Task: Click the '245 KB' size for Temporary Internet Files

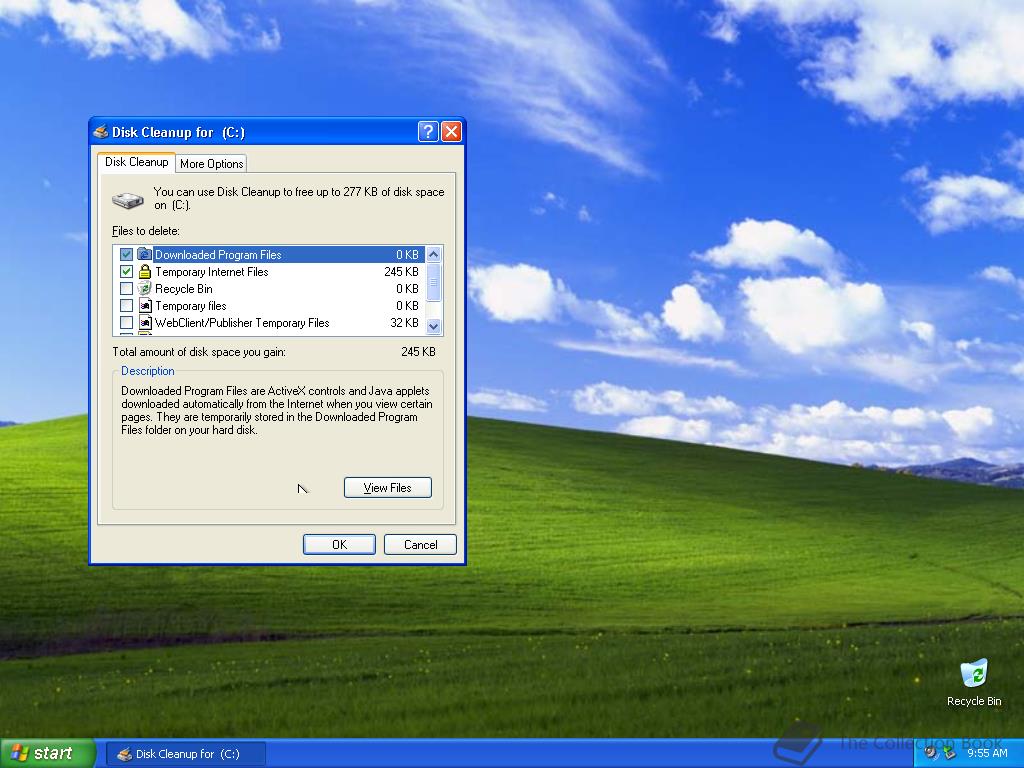Action: pyautogui.click(x=401, y=272)
